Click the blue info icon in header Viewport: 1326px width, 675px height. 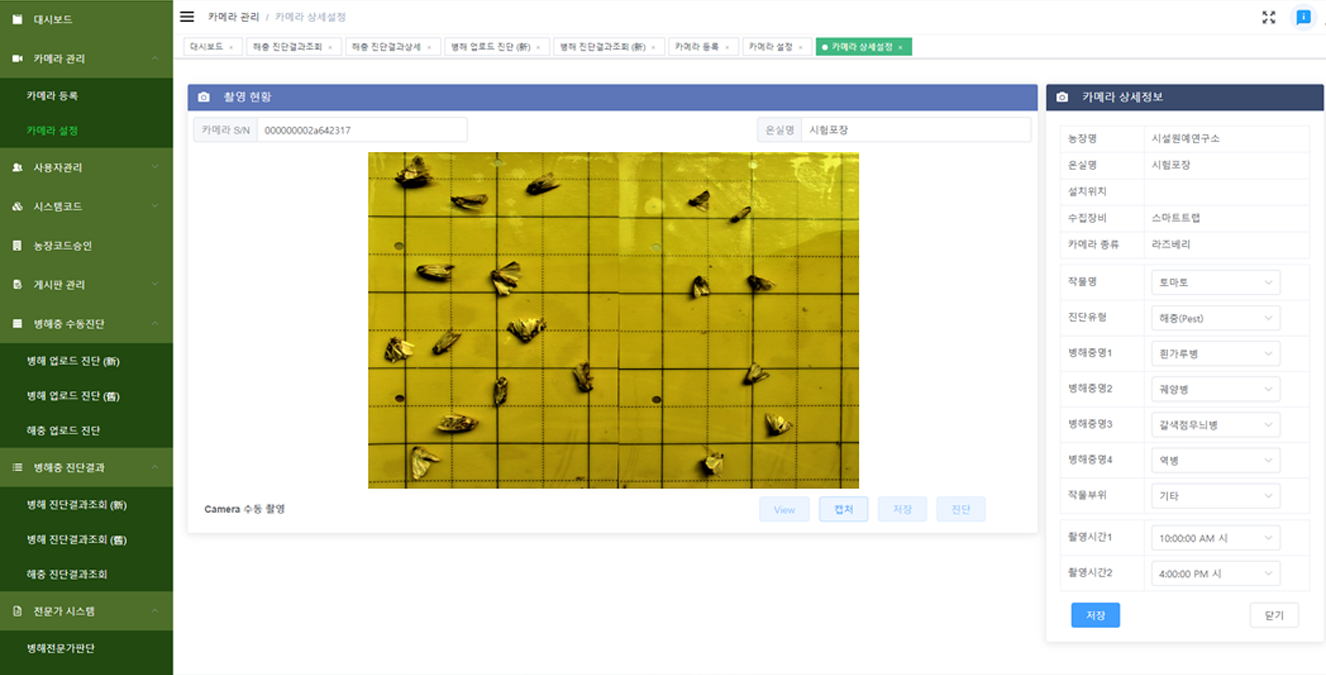tap(1303, 17)
